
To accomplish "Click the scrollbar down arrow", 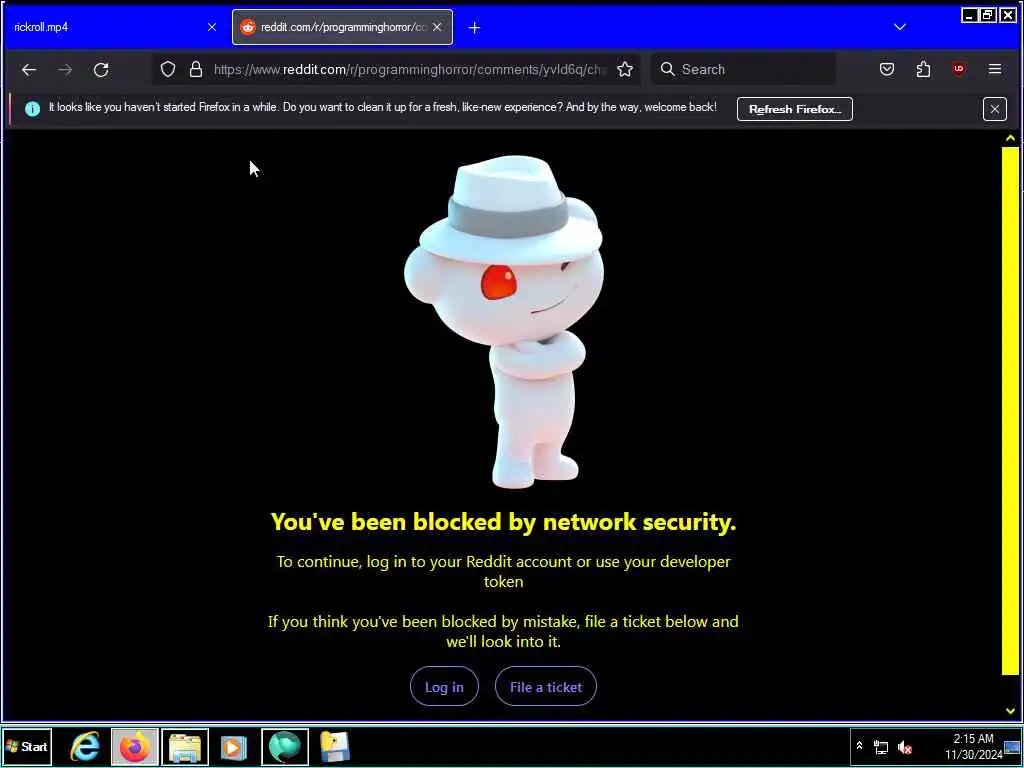I will click(x=1010, y=711).
